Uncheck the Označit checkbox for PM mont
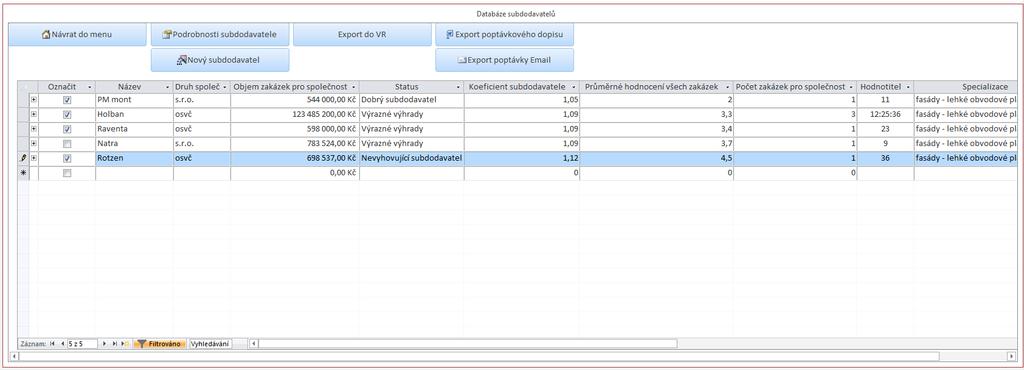The width and height of the screenshot is (1024, 370). click(x=67, y=100)
